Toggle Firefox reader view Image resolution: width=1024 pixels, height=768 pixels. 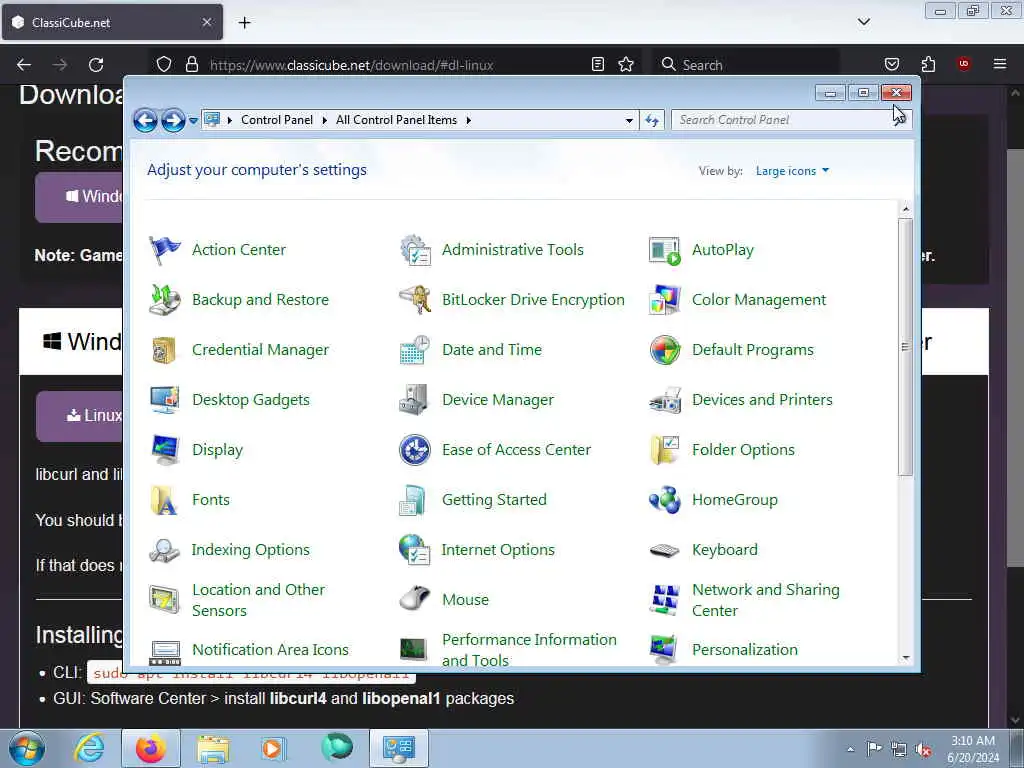(598, 65)
